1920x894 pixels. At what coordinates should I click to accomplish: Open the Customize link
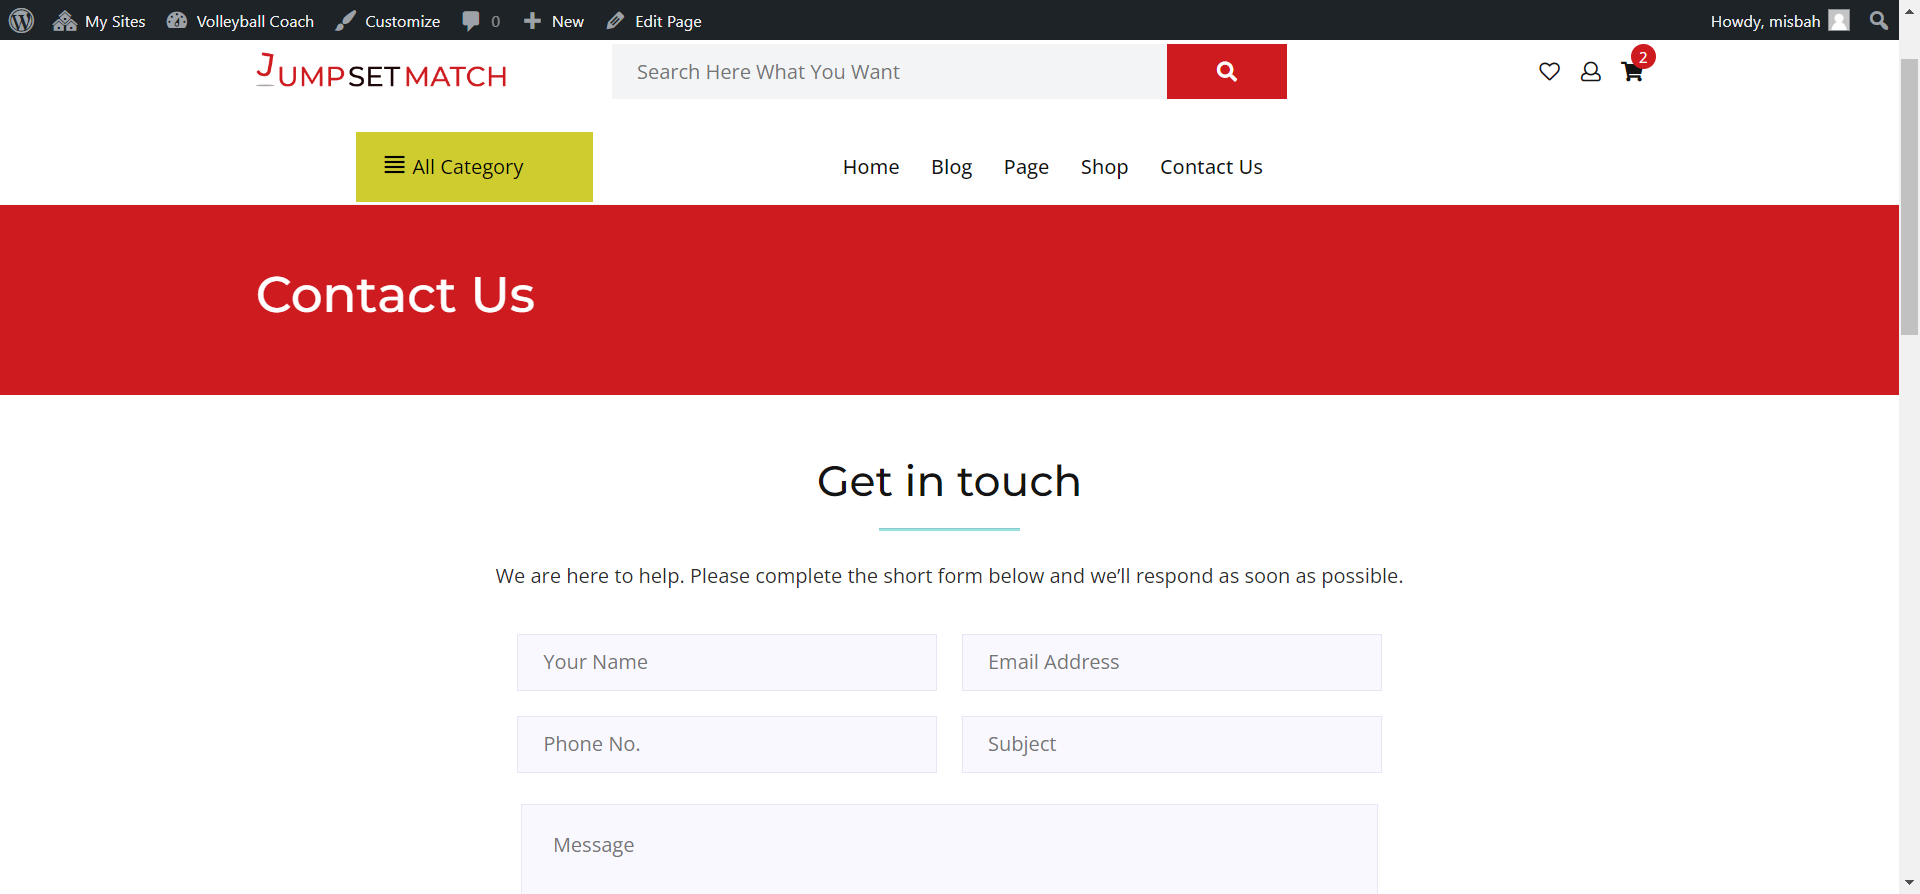point(388,21)
